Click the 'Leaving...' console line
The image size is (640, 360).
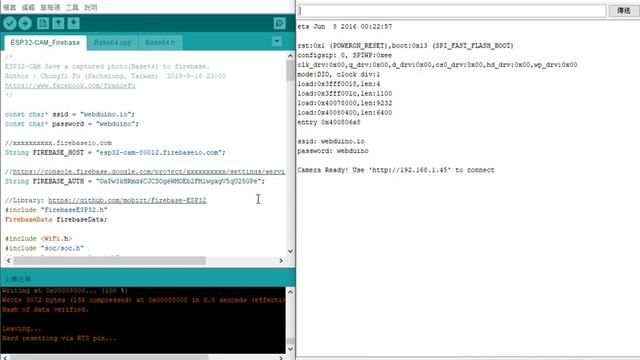tap(22, 329)
